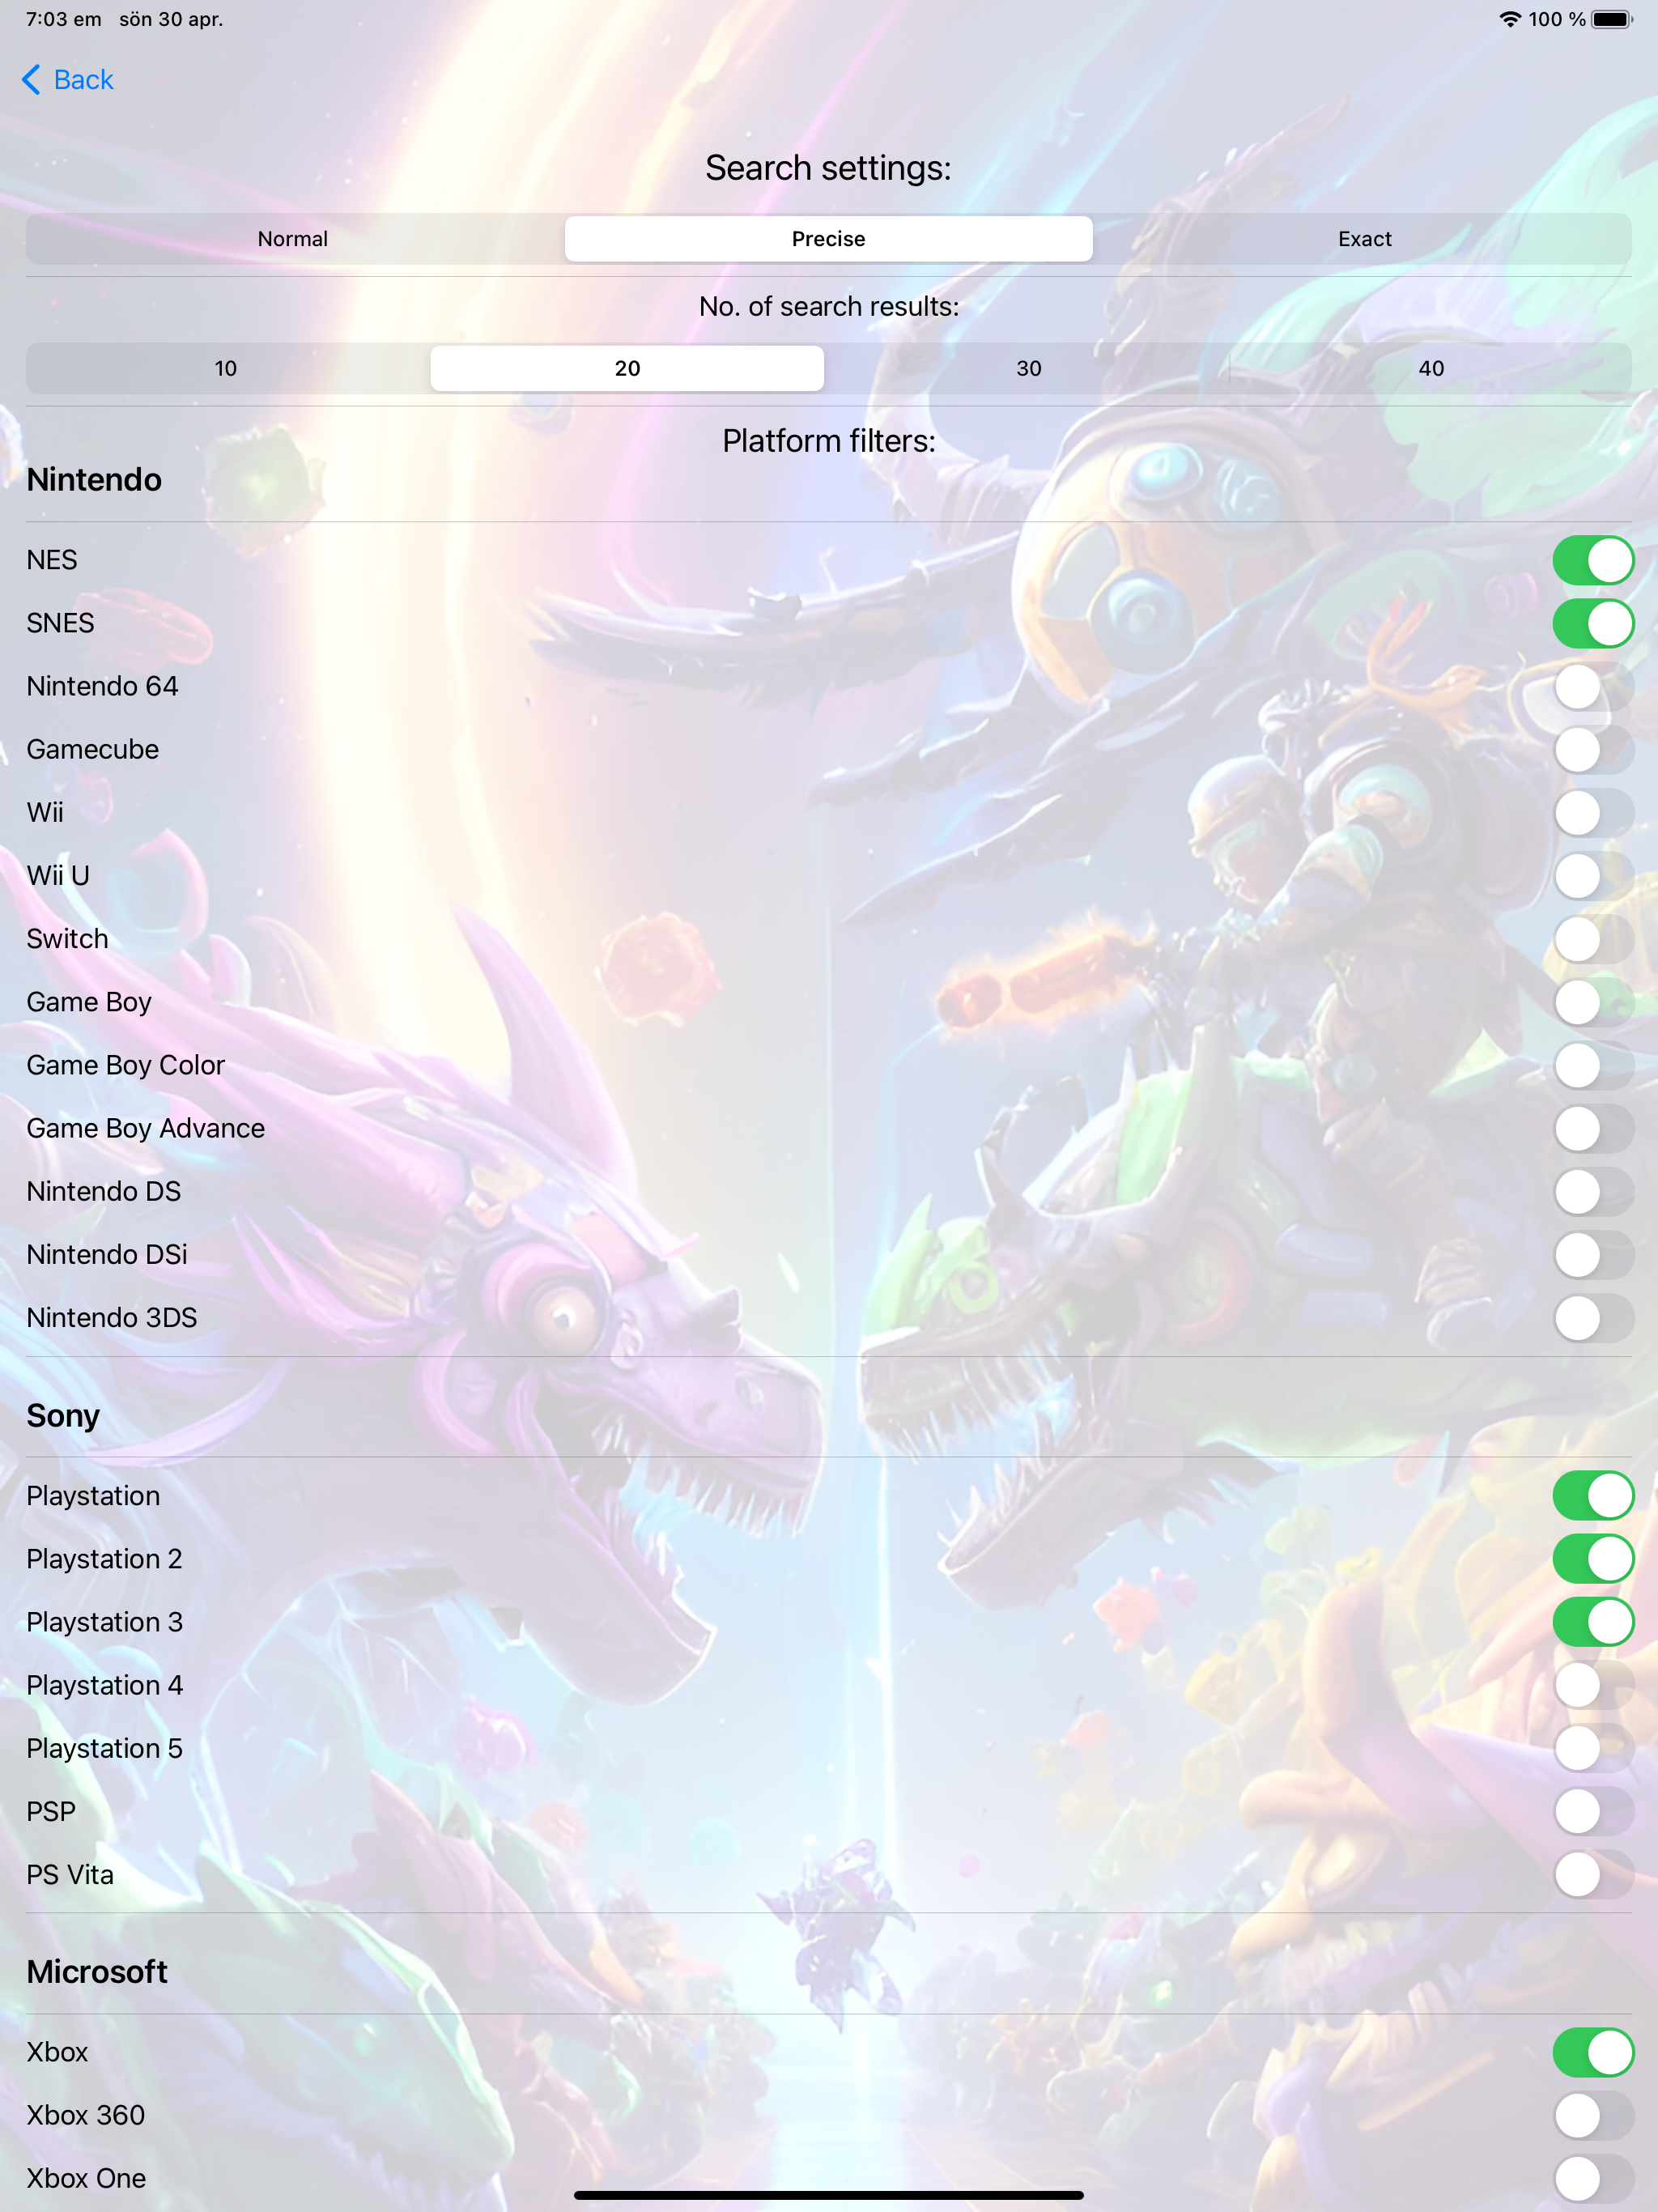Turn on the Nintendo 3DS toggle
Image resolution: width=1658 pixels, height=2212 pixels.
coord(1593,1318)
